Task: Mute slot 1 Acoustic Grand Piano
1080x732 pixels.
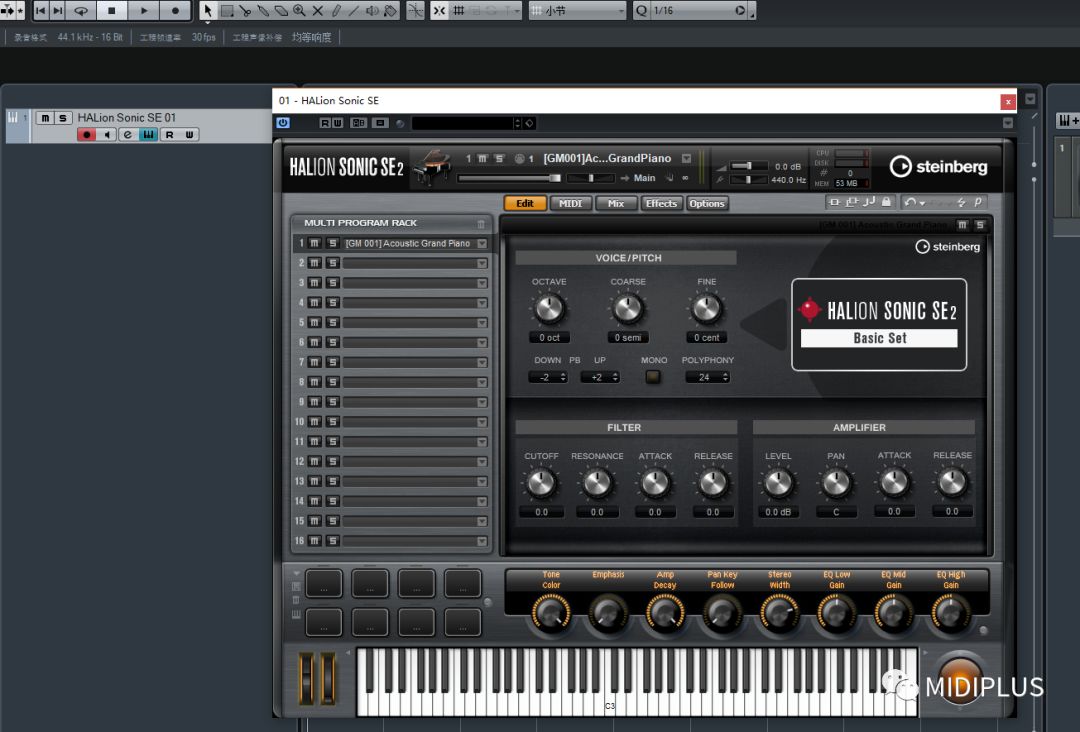Action: (x=315, y=243)
